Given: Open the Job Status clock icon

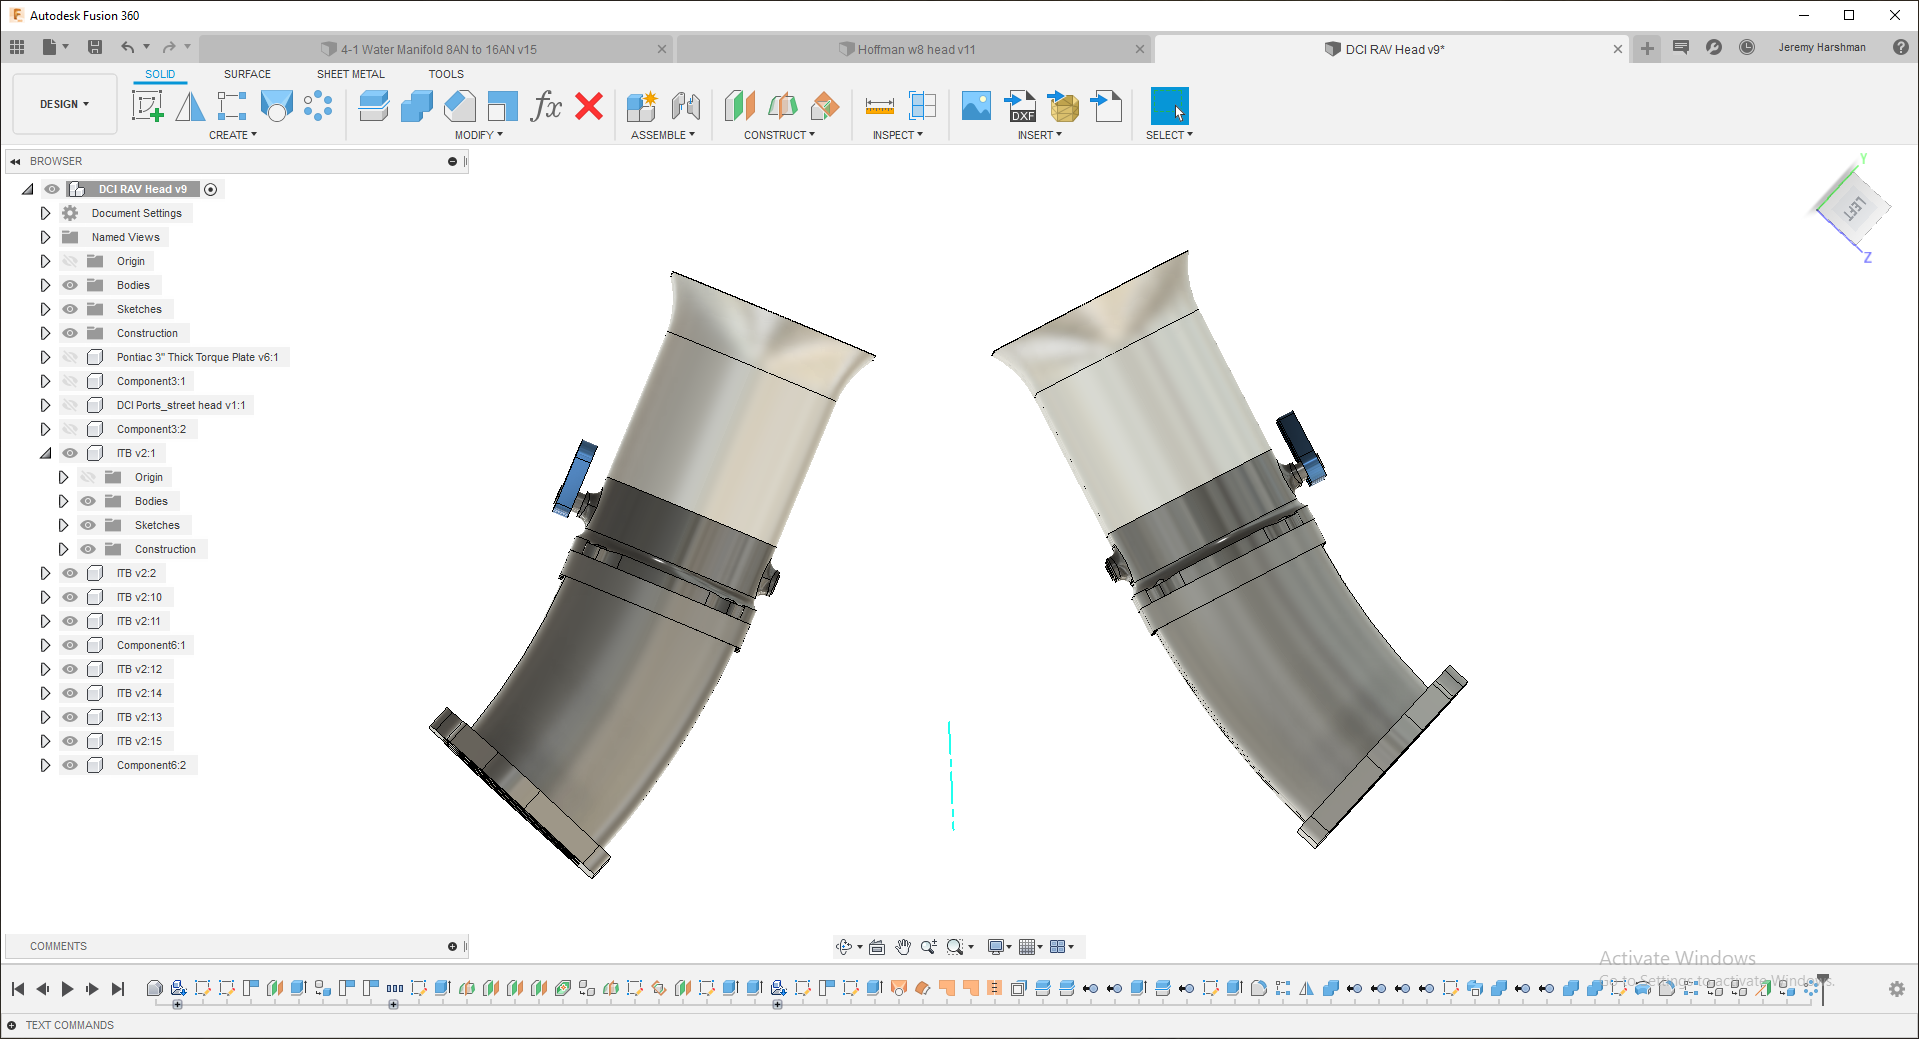Looking at the screenshot, I should click(1747, 47).
